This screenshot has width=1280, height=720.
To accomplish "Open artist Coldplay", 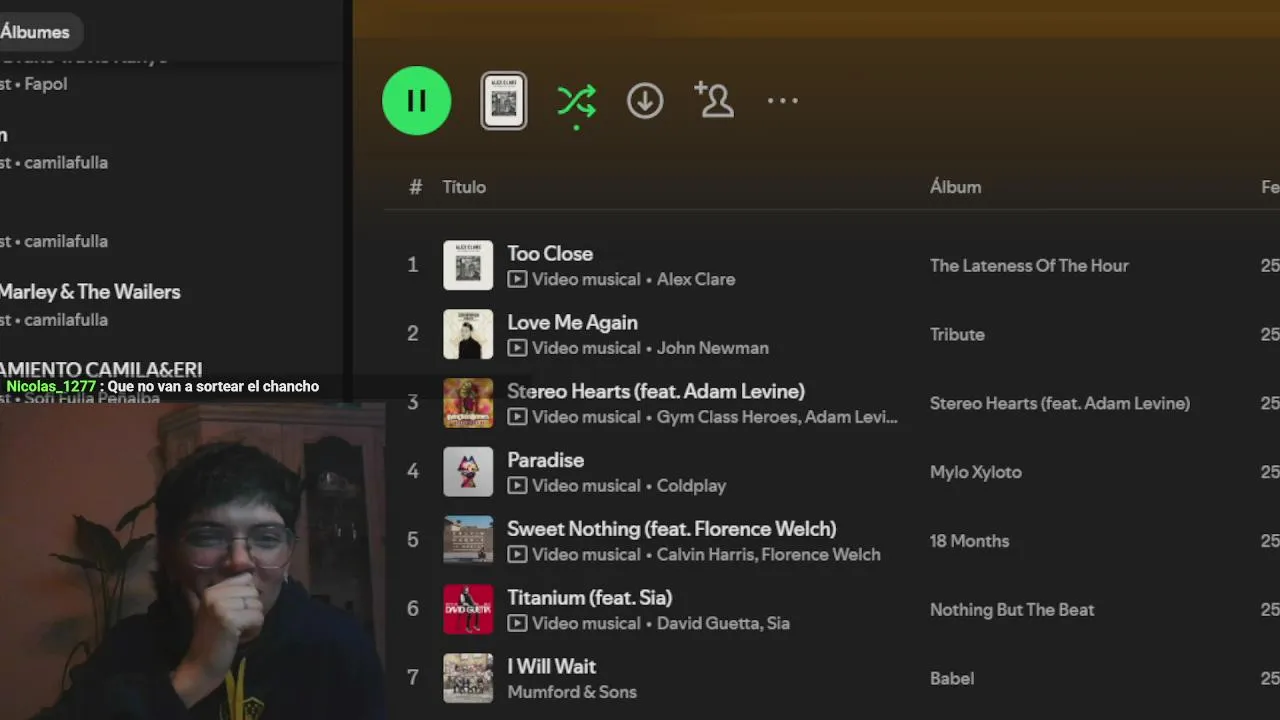I will (x=691, y=486).
